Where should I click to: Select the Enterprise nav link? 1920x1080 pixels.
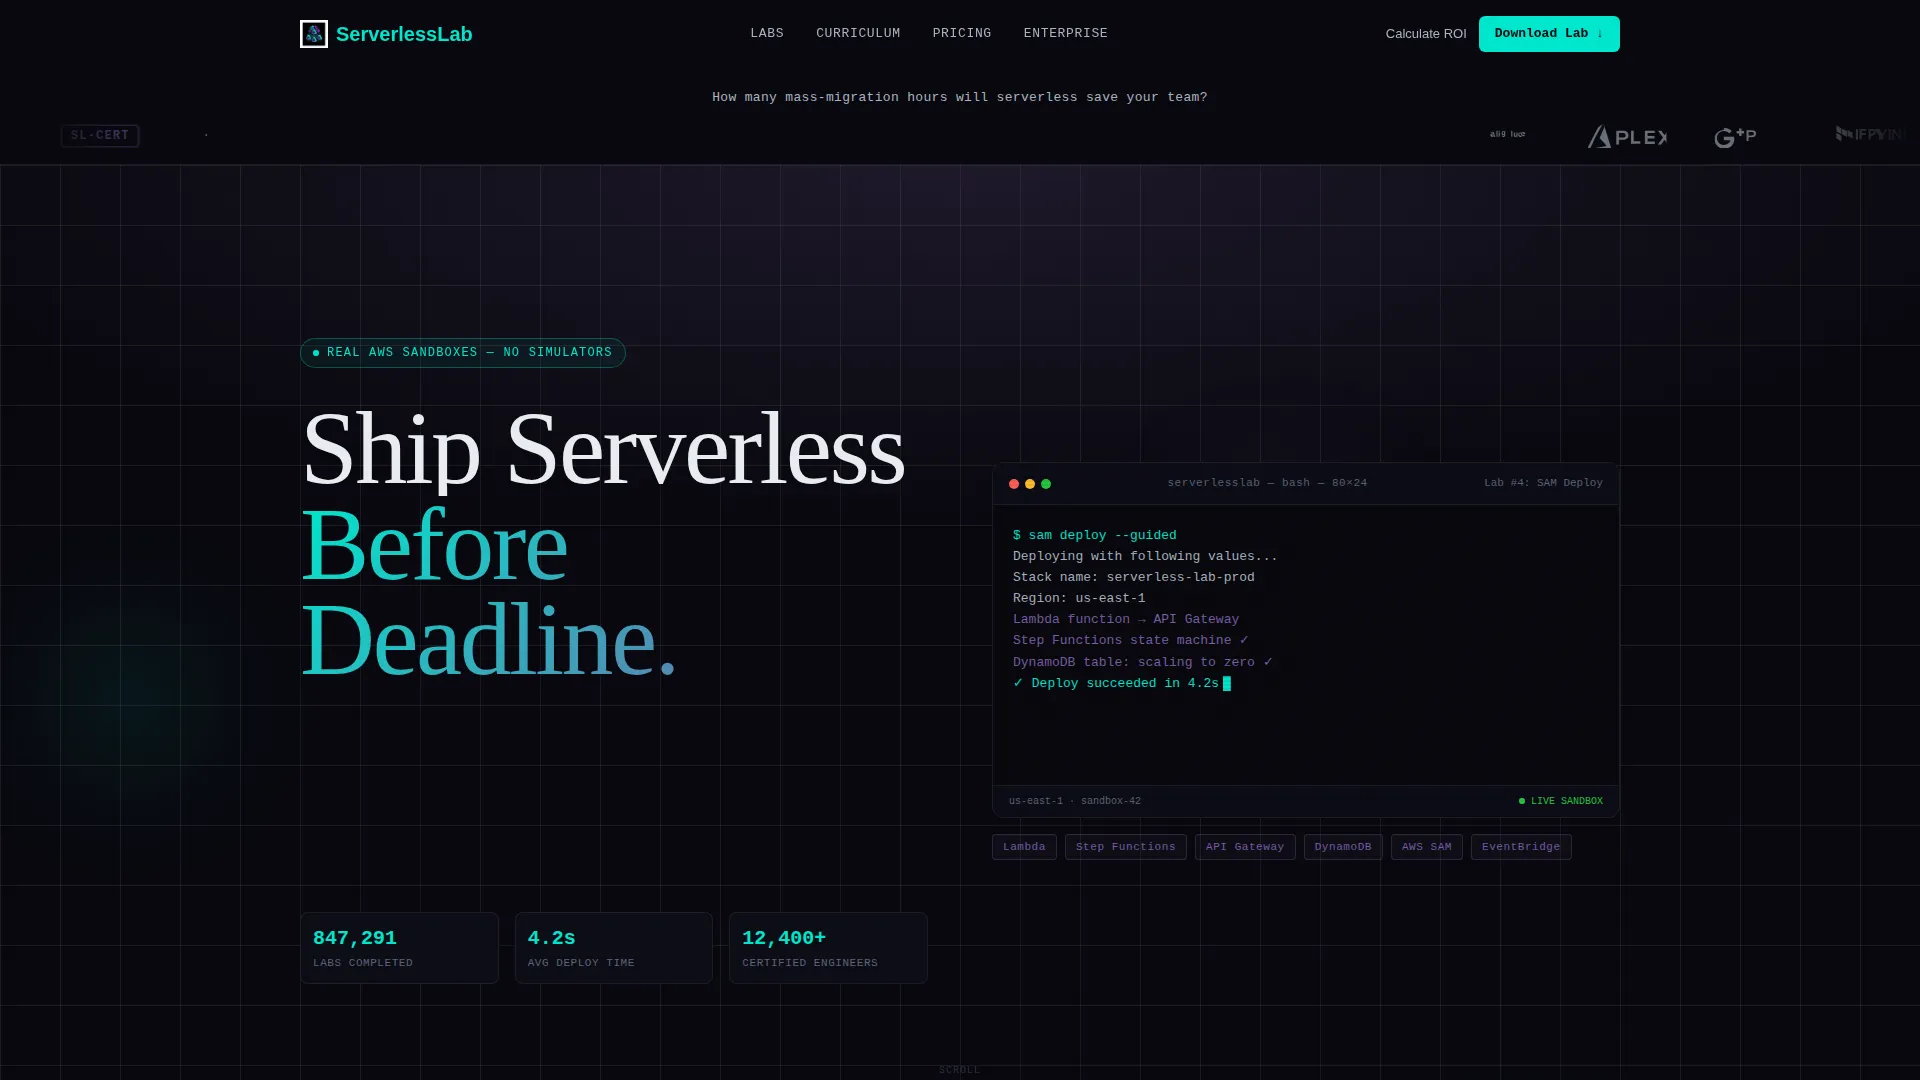[x=1065, y=33]
